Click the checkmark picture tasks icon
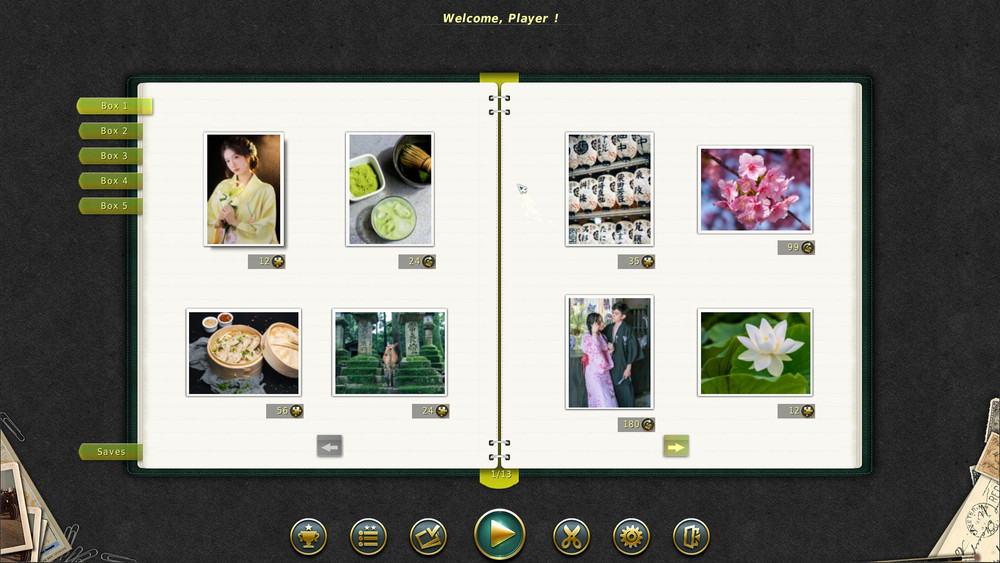The image size is (1000, 563). point(428,537)
